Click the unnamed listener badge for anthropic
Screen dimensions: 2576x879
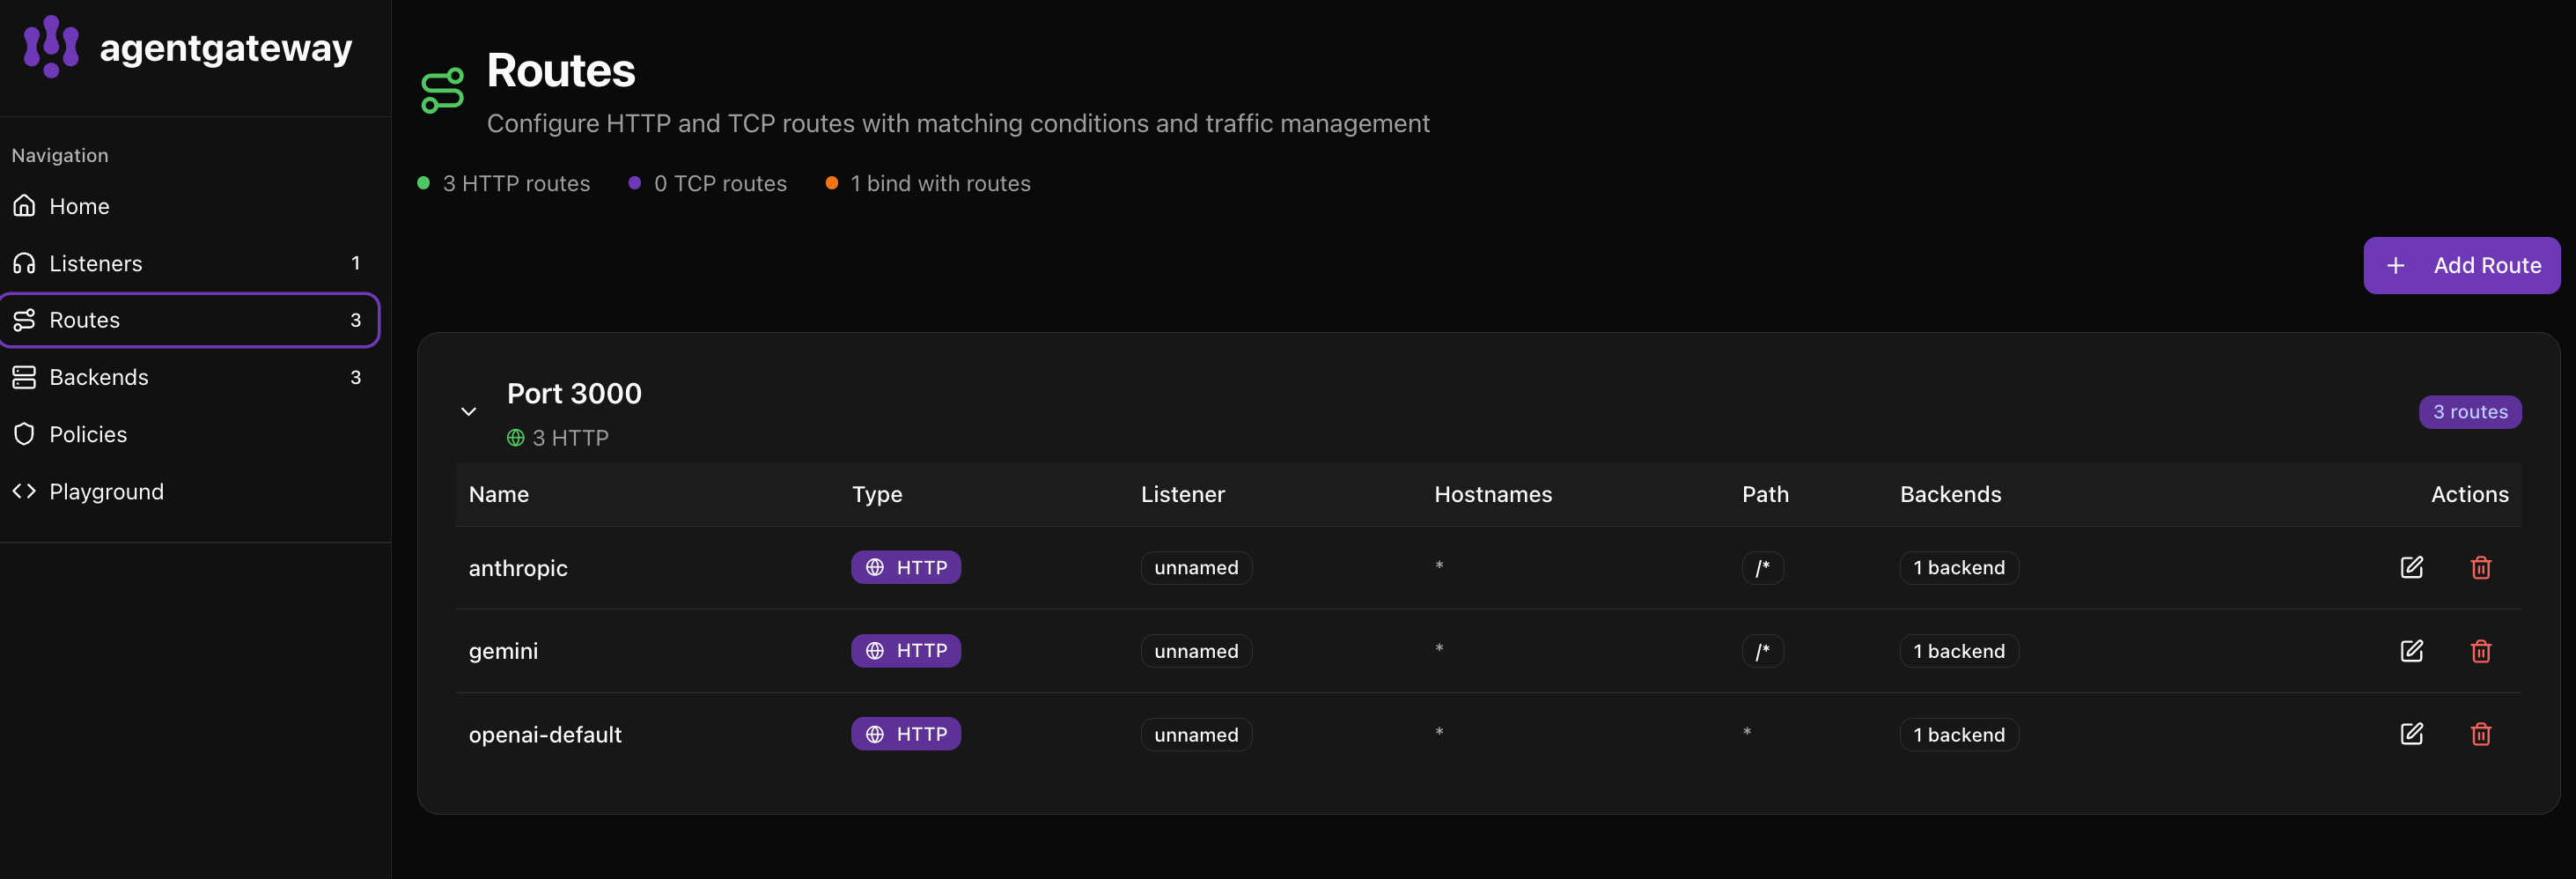(x=1195, y=567)
